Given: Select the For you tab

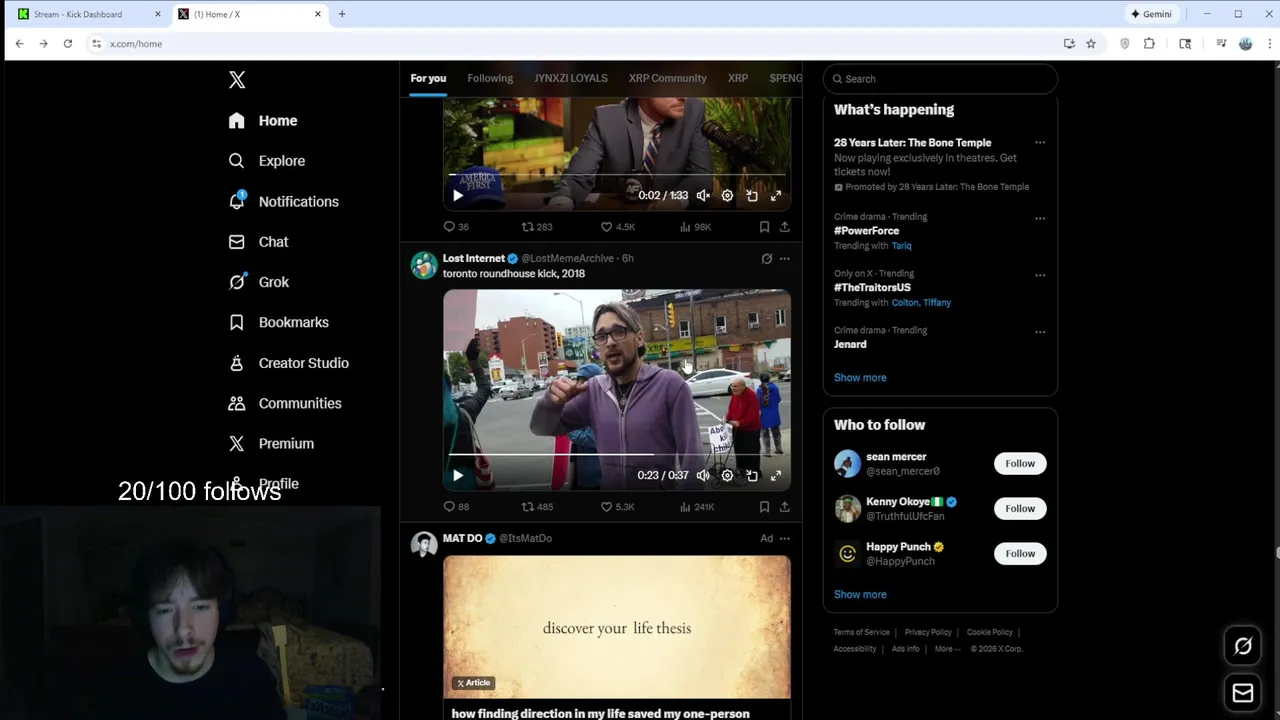Looking at the screenshot, I should coord(428,78).
